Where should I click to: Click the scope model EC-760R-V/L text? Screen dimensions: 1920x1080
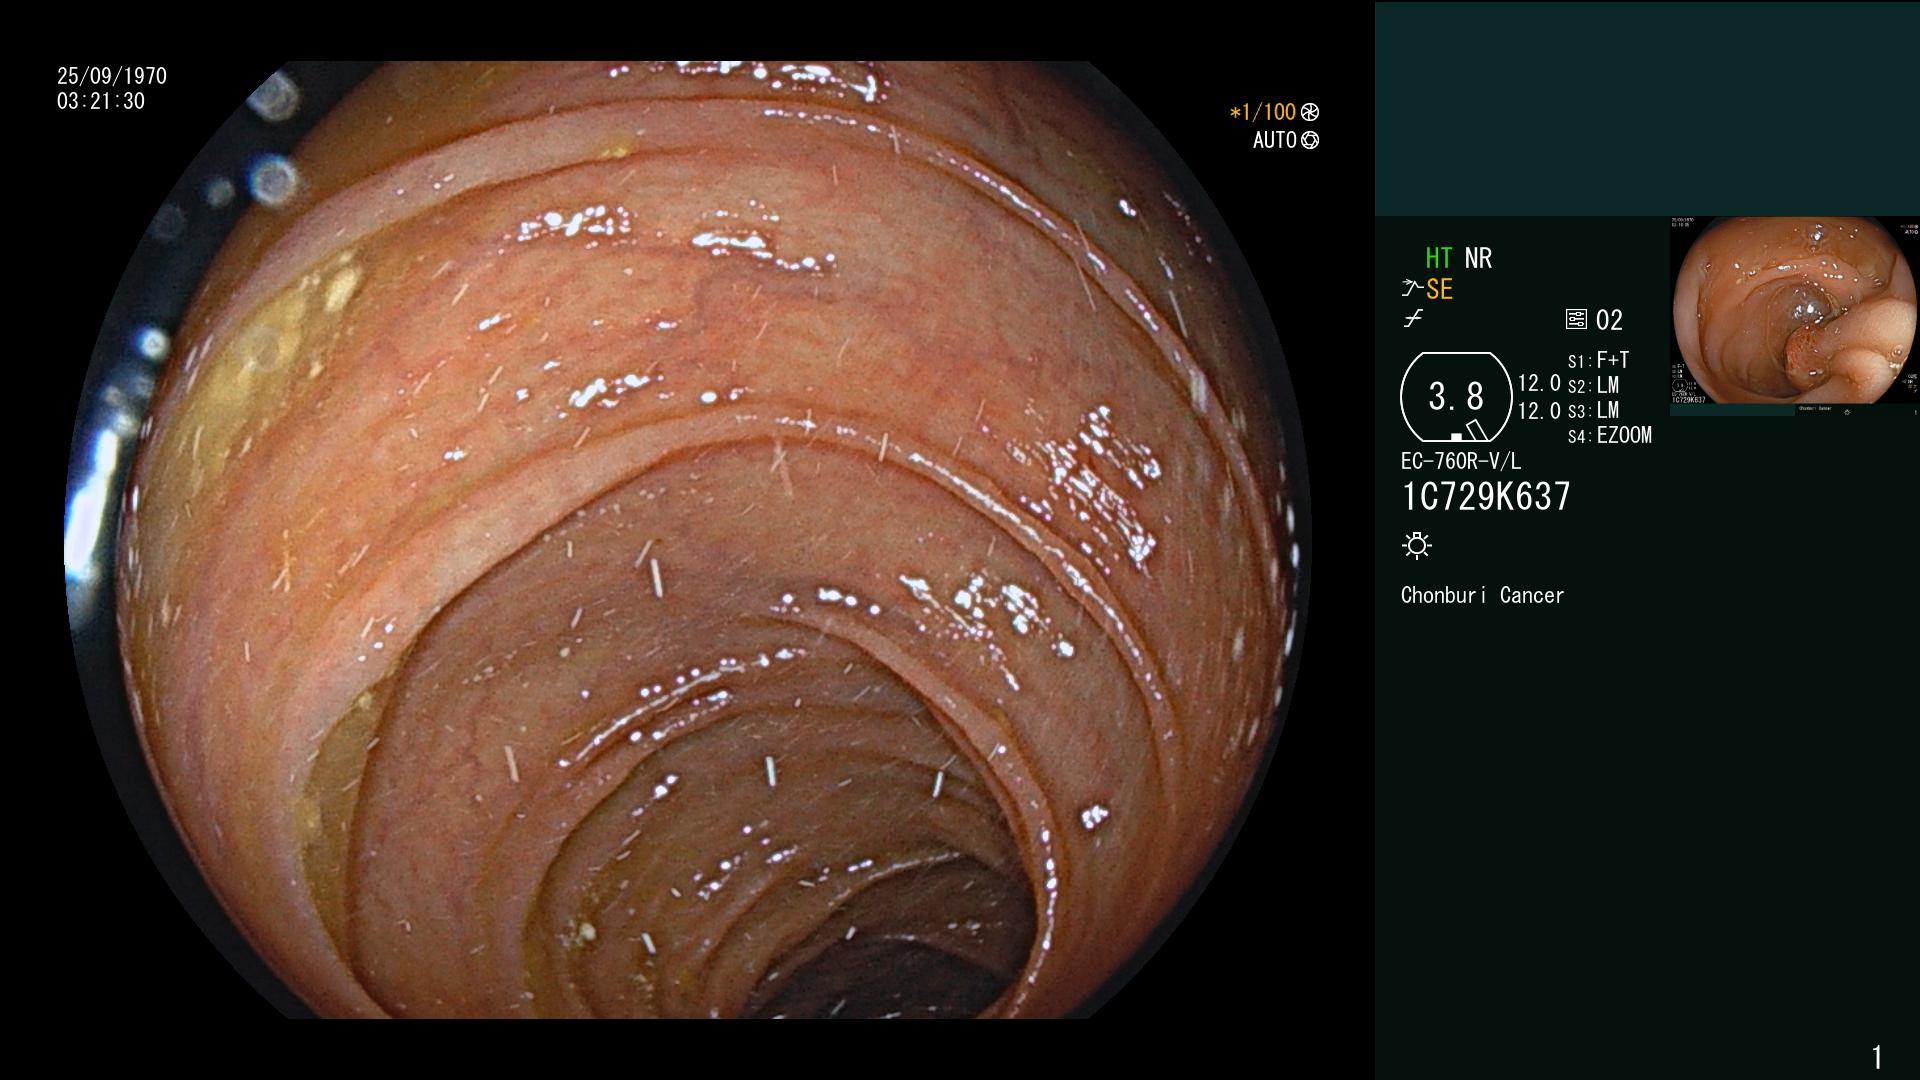(1461, 461)
